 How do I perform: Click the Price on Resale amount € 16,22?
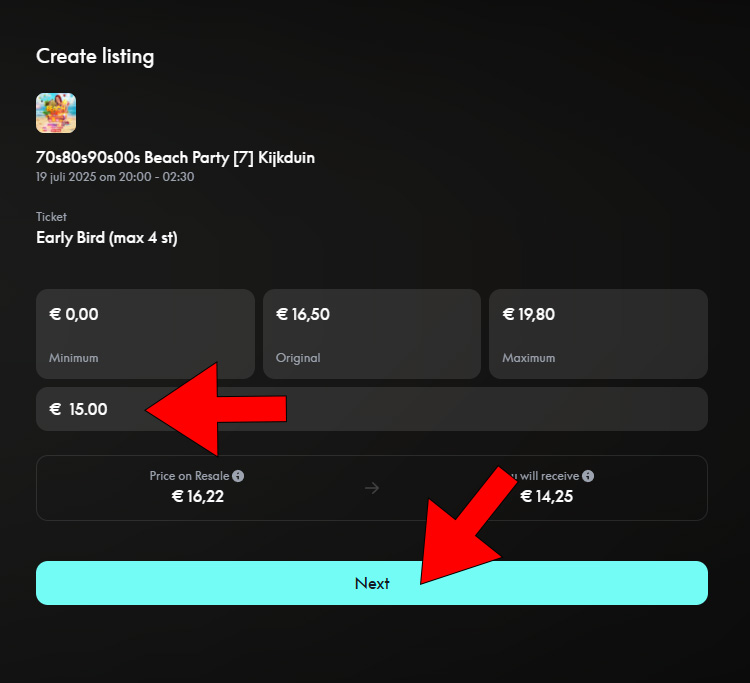198,496
